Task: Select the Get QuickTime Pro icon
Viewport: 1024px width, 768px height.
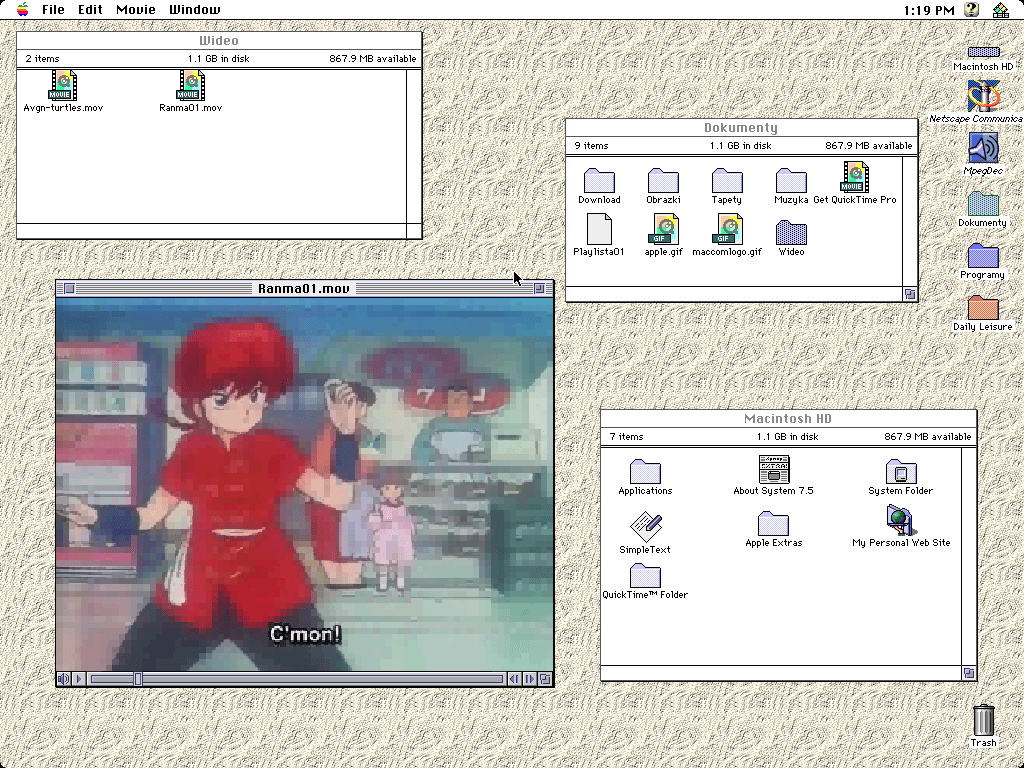Action: (854, 178)
